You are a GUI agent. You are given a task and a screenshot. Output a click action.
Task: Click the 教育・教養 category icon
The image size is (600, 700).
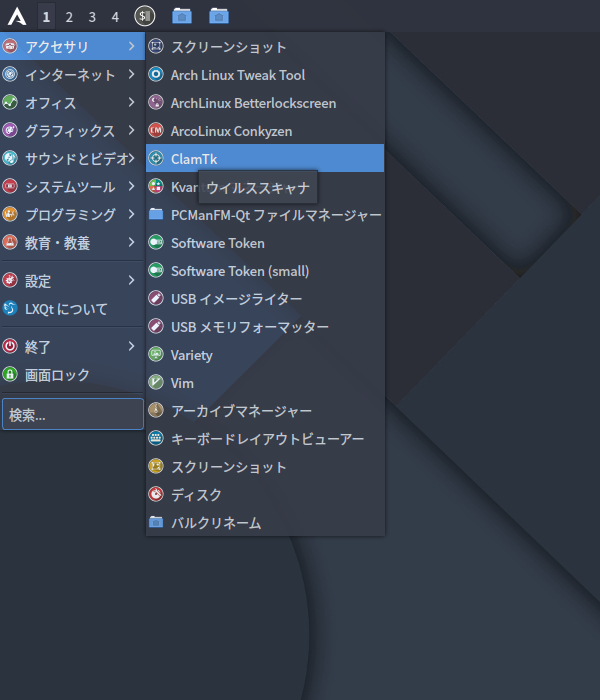(10, 242)
